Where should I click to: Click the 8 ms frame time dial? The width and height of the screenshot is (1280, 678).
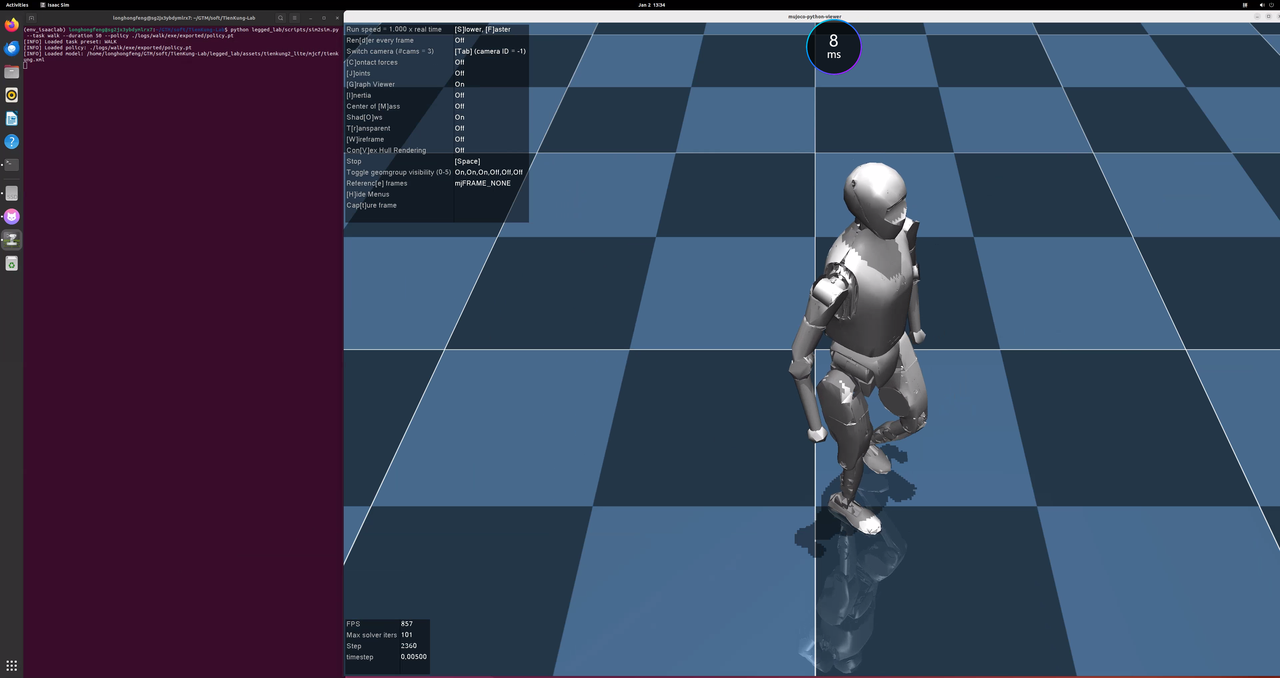coord(833,47)
